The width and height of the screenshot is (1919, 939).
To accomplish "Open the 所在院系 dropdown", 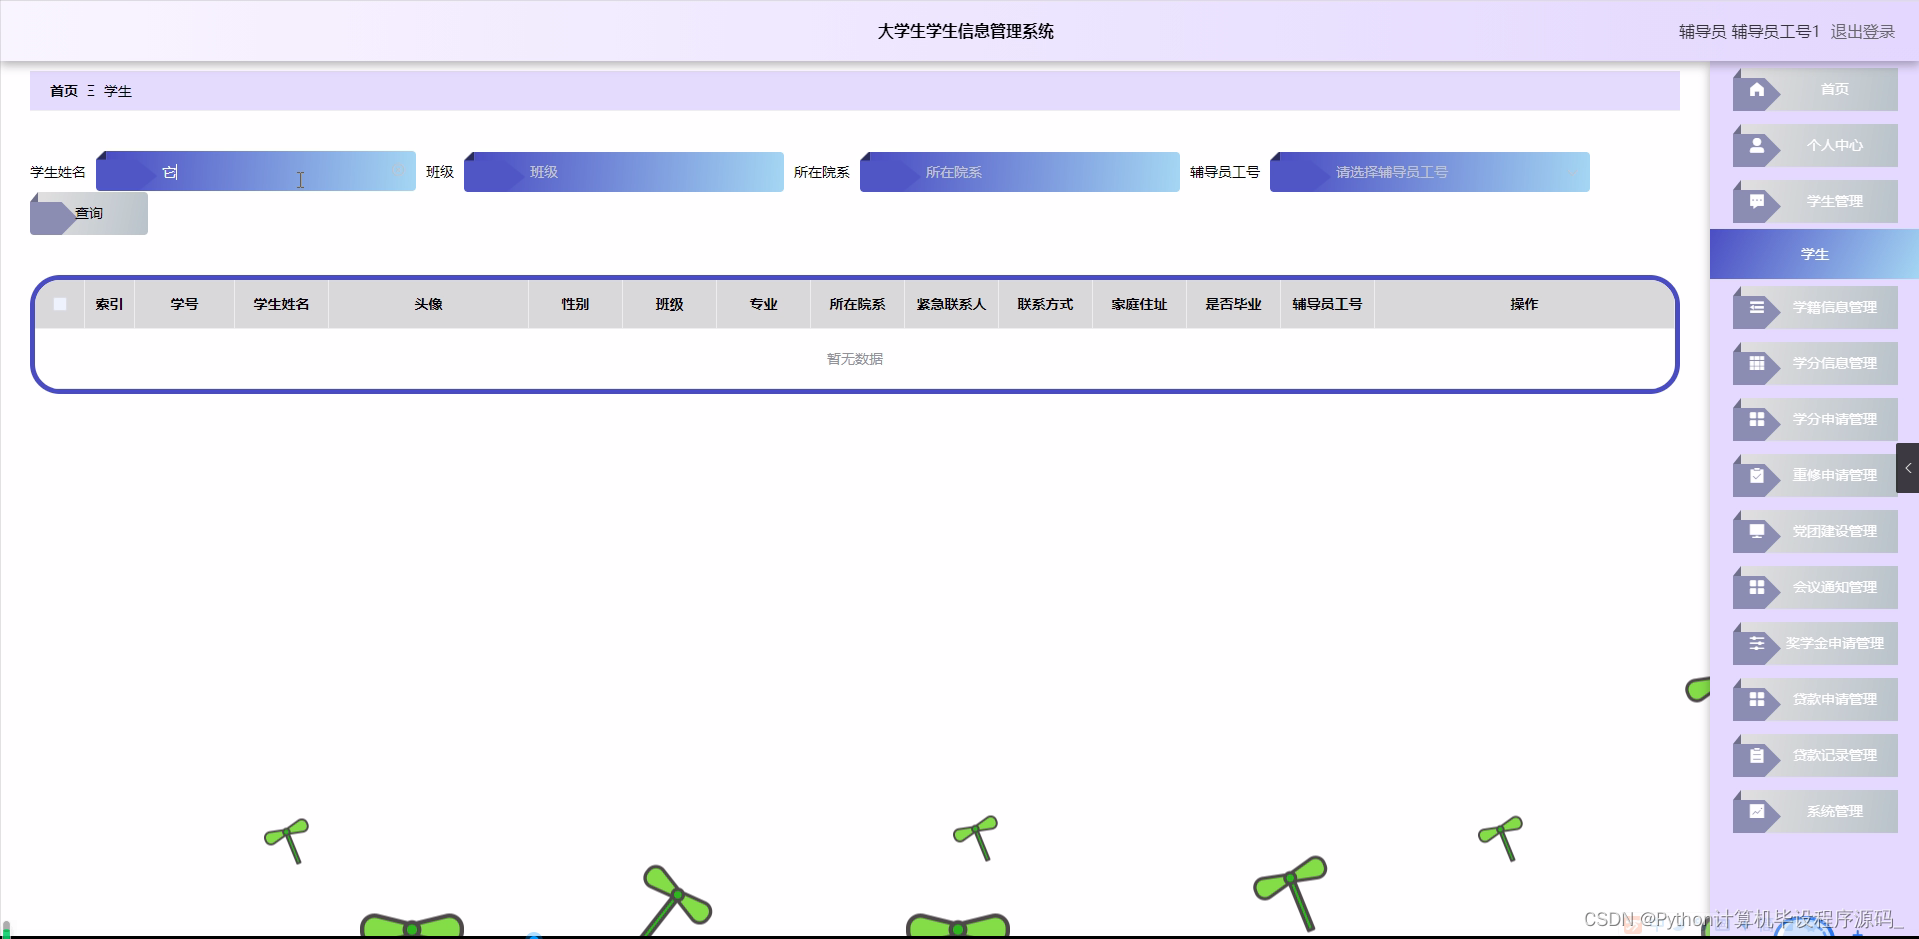I will tap(1018, 171).
